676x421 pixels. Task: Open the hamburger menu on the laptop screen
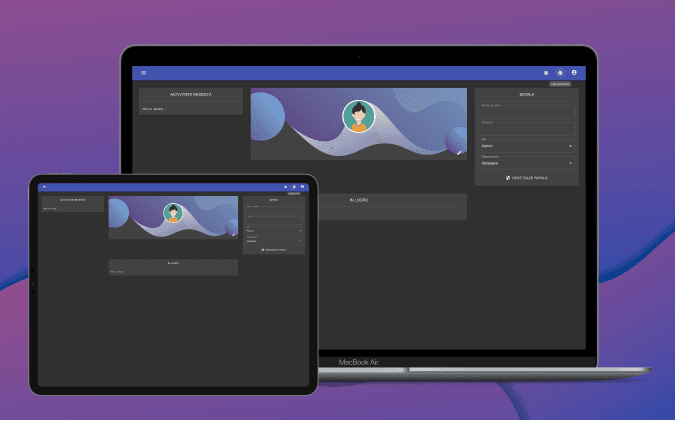(144, 73)
